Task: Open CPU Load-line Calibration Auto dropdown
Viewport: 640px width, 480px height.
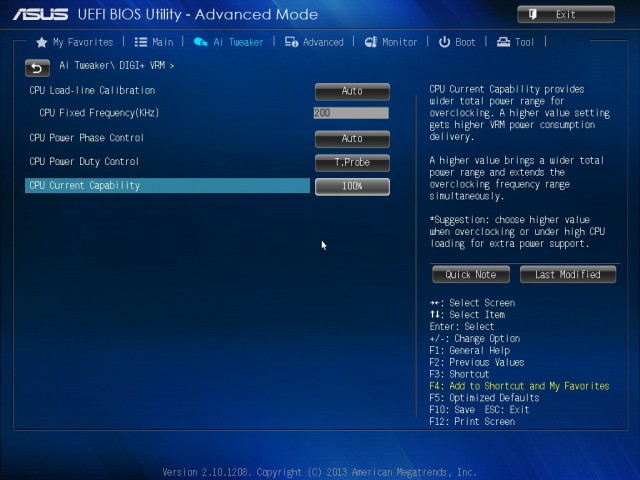Action: (352, 91)
